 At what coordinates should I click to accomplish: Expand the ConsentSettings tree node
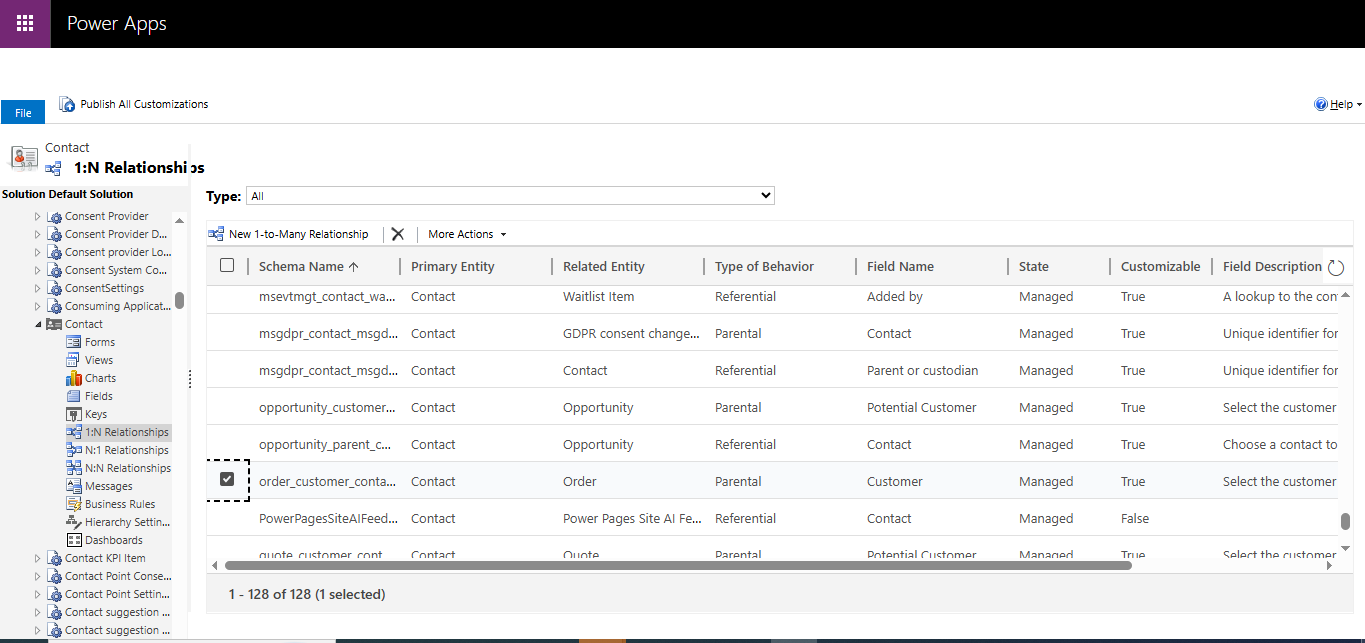pyautogui.click(x=39, y=288)
